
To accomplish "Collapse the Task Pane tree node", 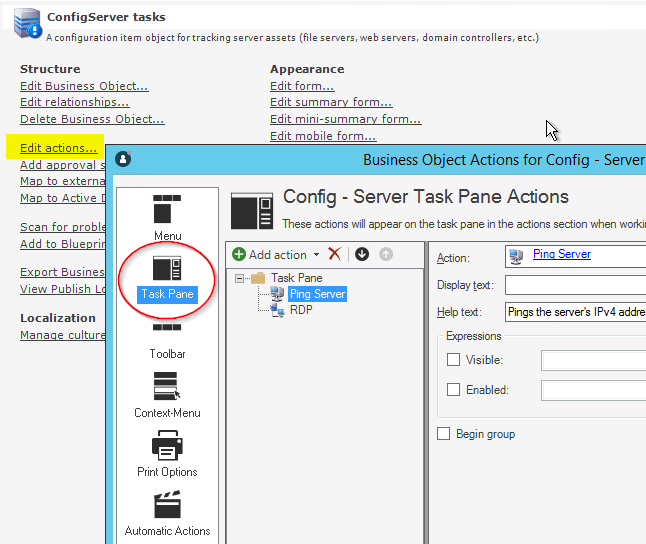I will coord(239,278).
